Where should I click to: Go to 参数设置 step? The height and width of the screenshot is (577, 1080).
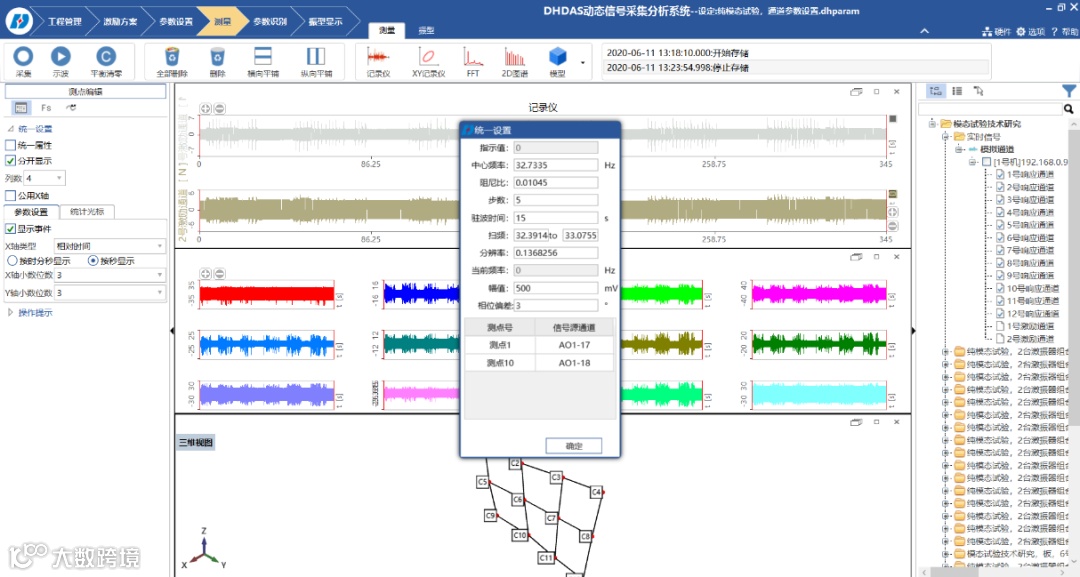click(176, 21)
